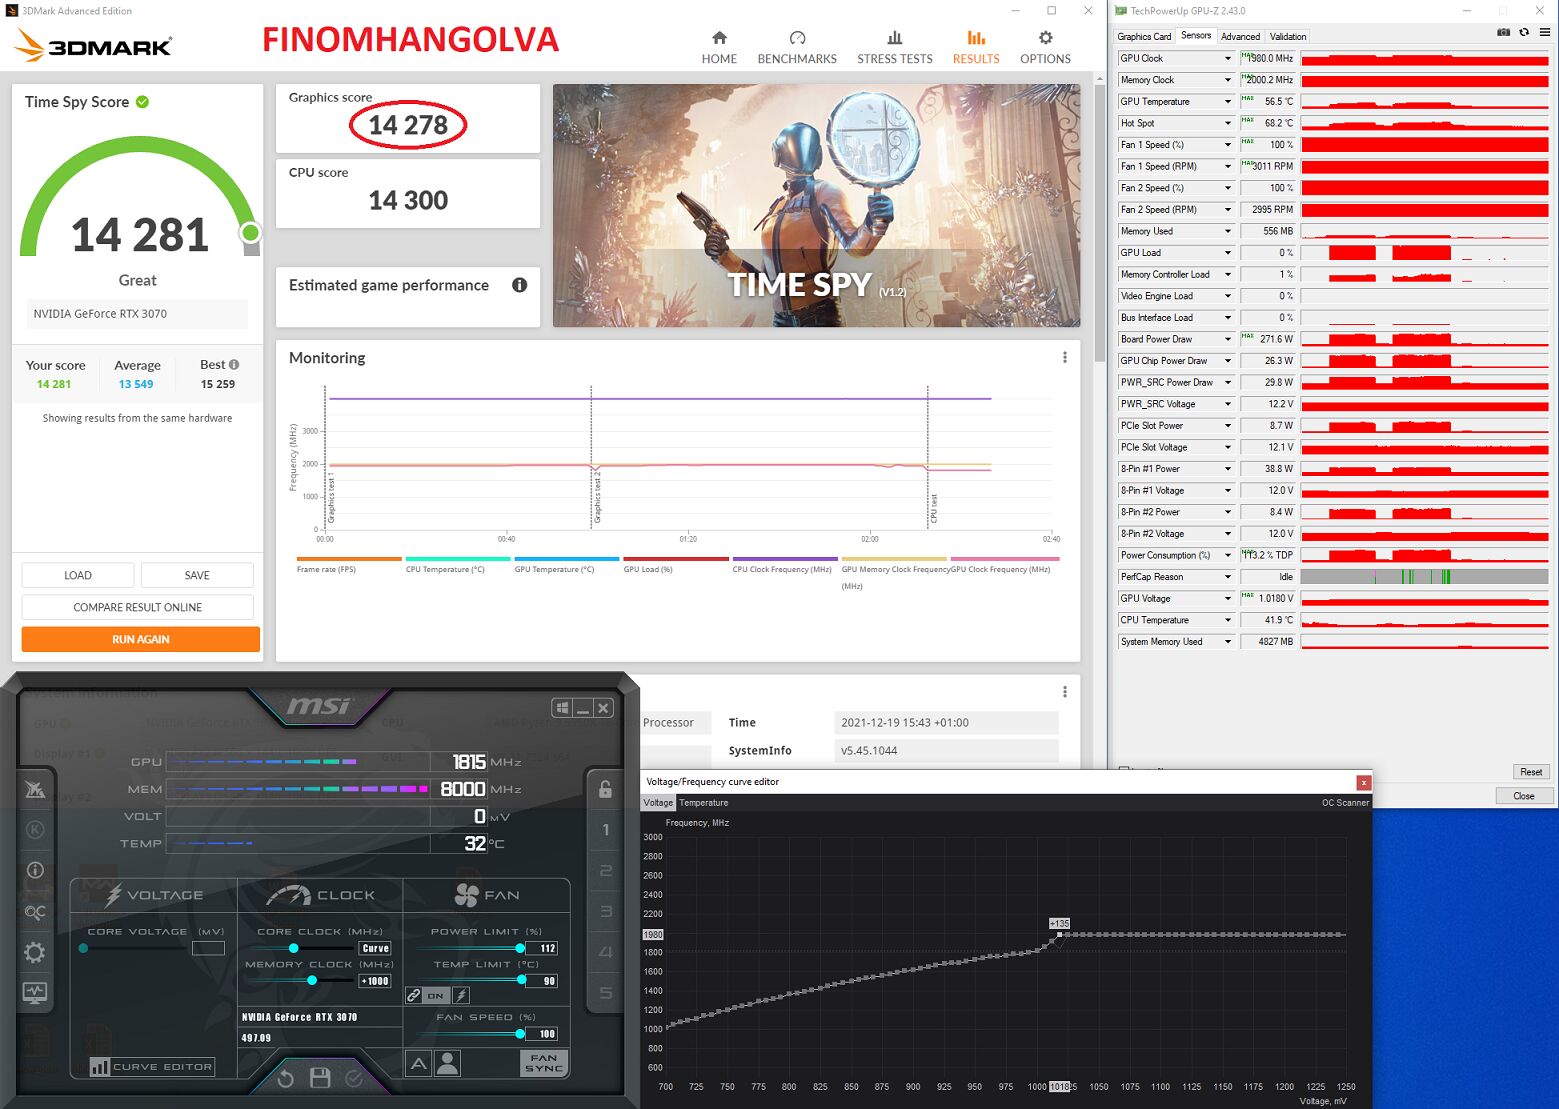Click Voltage lightning icon header
Image resolution: width=1559 pixels, height=1109 pixels.
coord(113,895)
